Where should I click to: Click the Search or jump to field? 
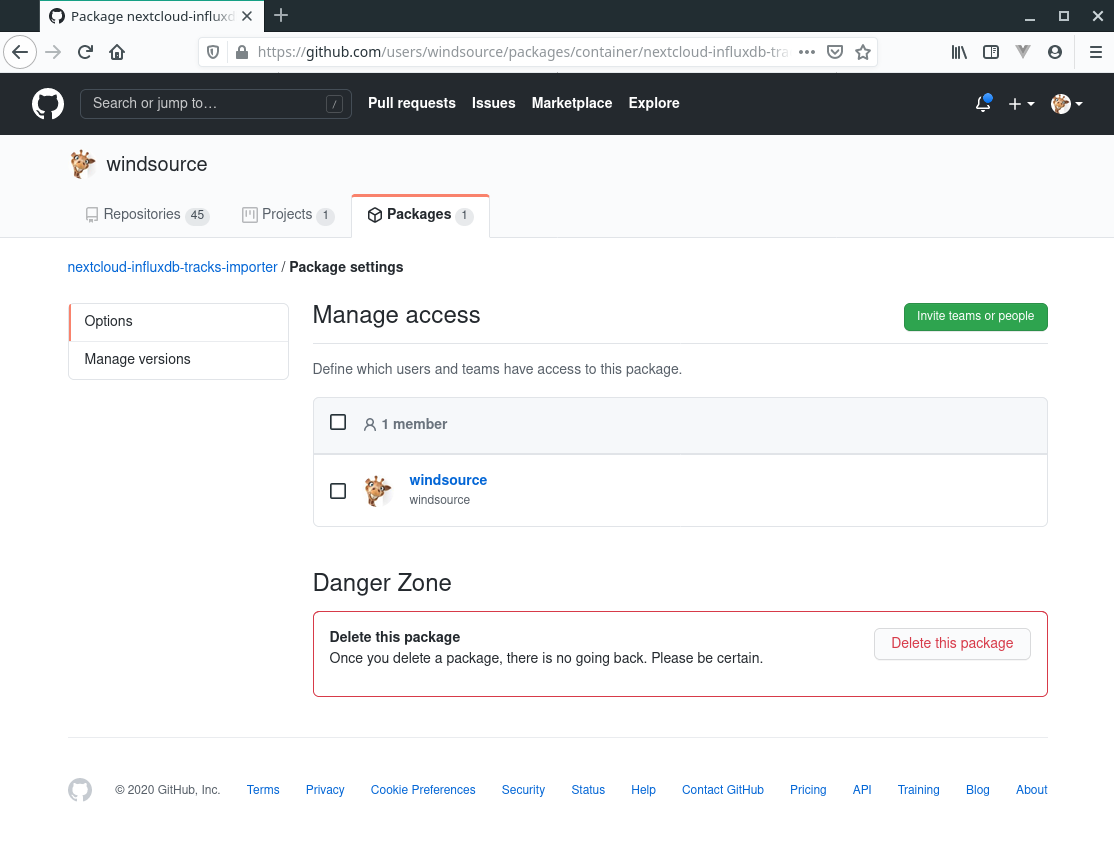point(215,103)
